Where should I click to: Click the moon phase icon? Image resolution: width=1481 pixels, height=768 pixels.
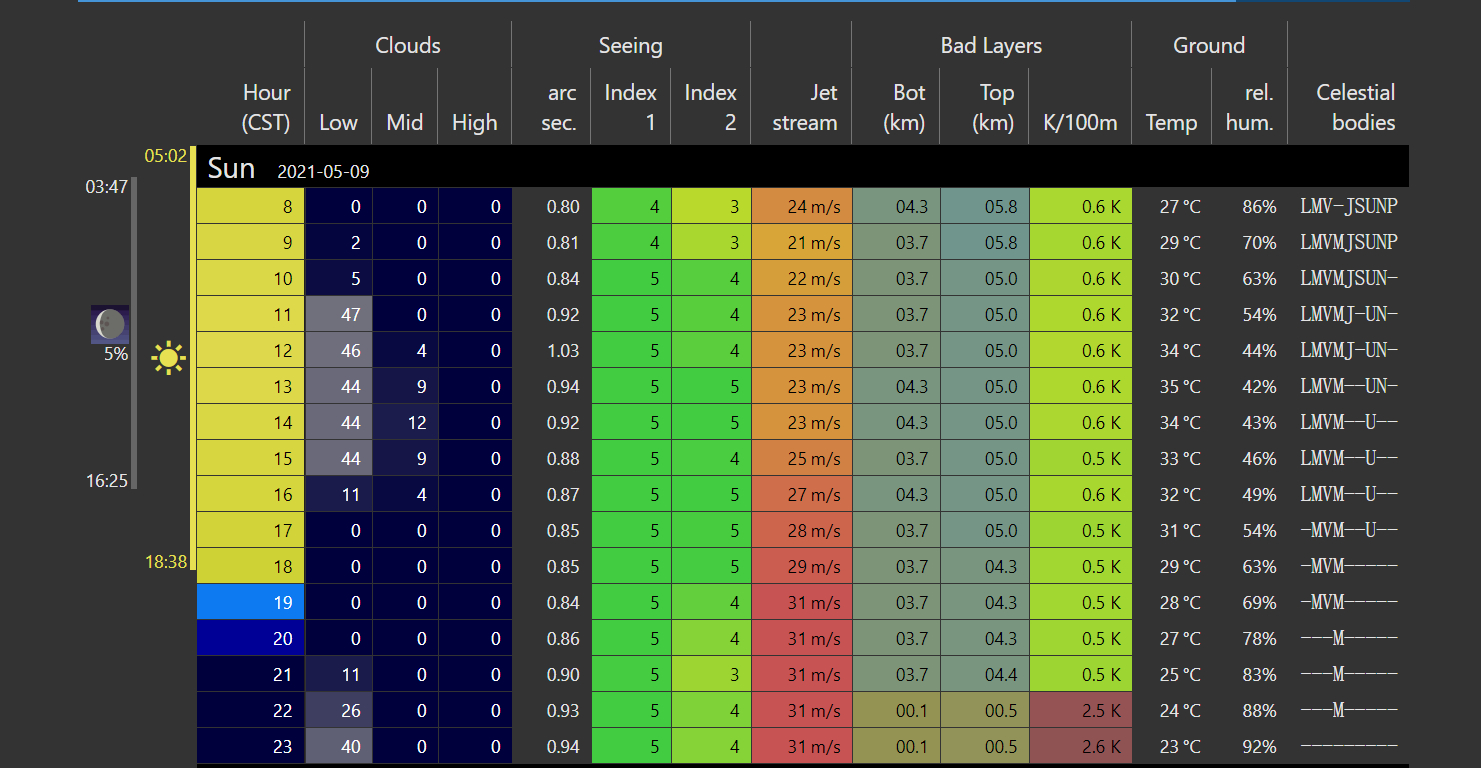(x=110, y=324)
